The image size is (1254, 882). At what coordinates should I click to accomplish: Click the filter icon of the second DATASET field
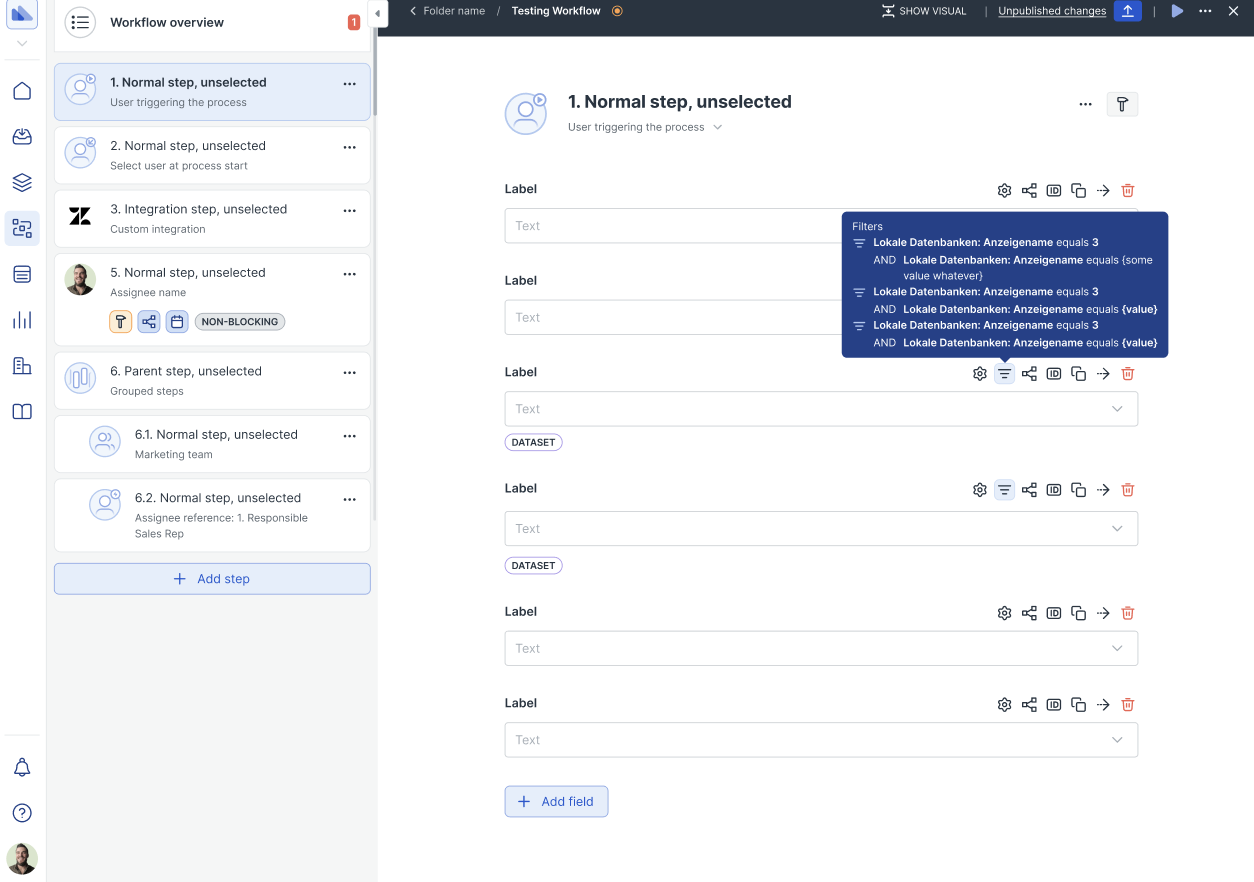1004,490
